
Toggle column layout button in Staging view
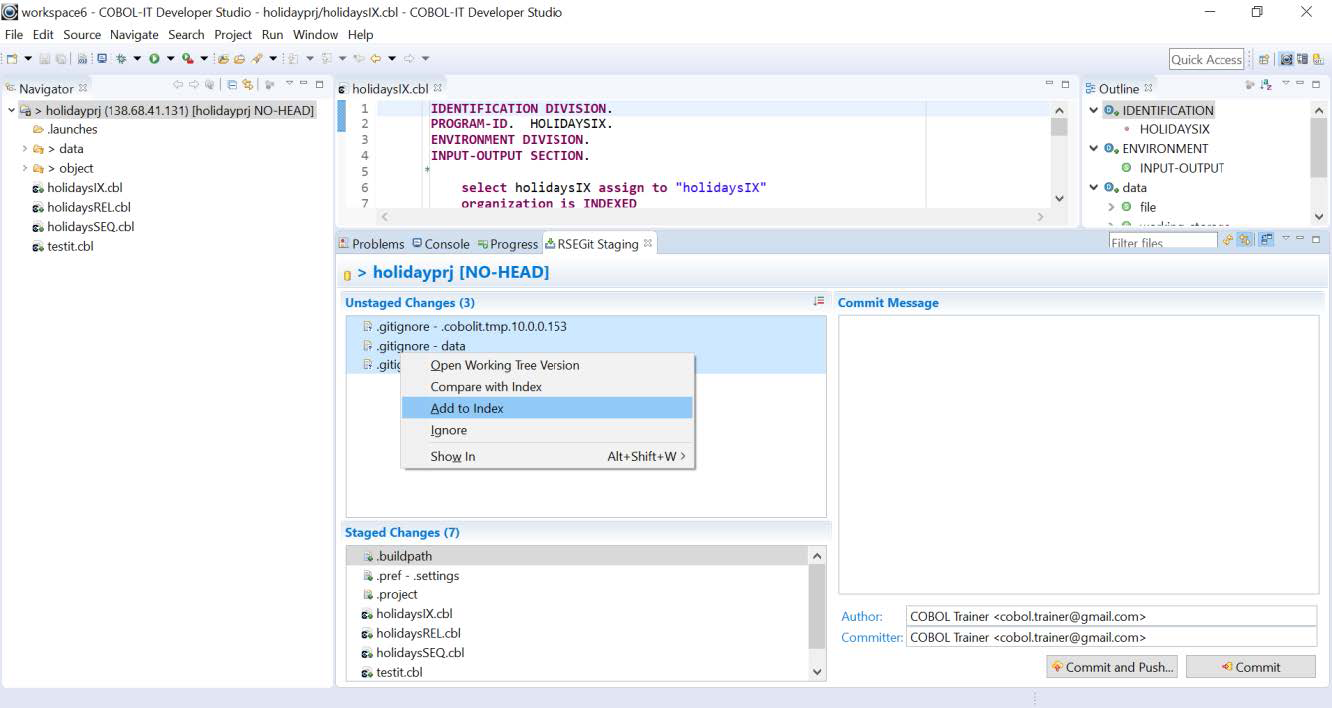click(1266, 241)
